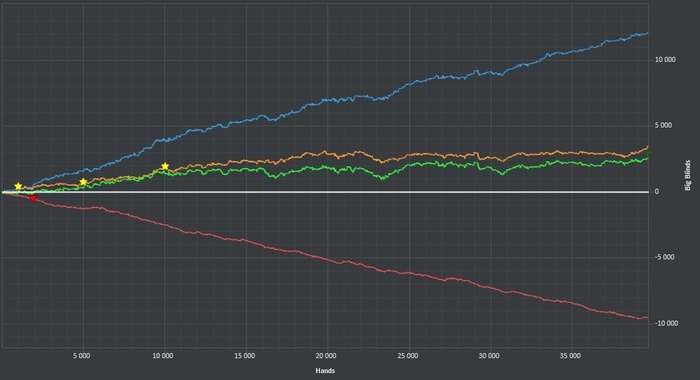This screenshot has height=380, width=700.
Task: Click the '35 000' x-axis tick label
Action: coord(571,356)
